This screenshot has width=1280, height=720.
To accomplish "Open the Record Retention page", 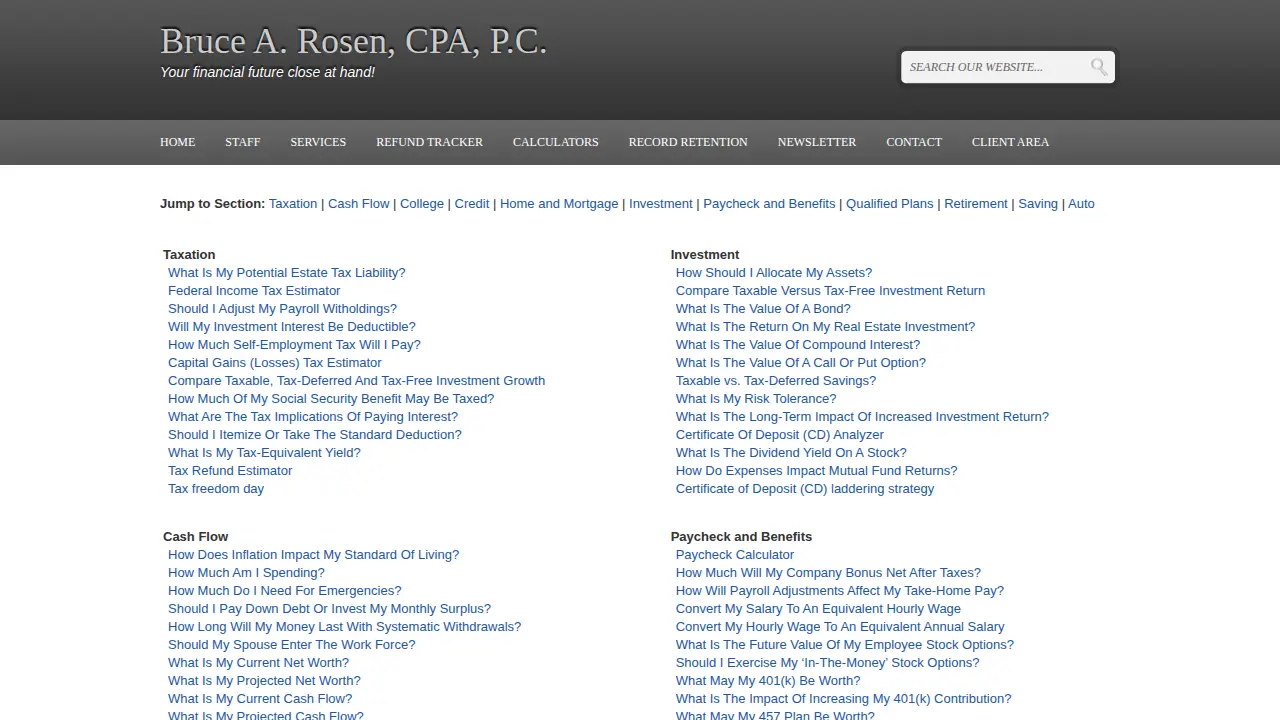I will point(688,142).
